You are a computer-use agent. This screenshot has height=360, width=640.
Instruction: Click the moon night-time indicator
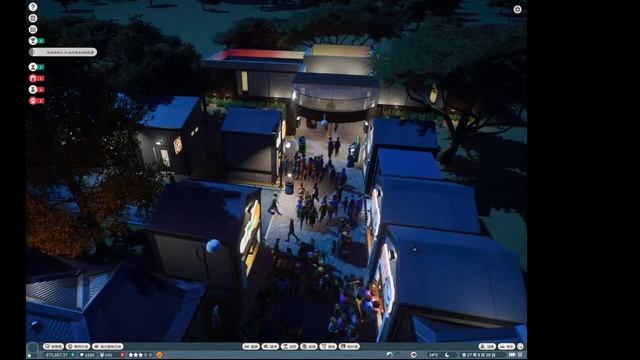(x=447, y=355)
